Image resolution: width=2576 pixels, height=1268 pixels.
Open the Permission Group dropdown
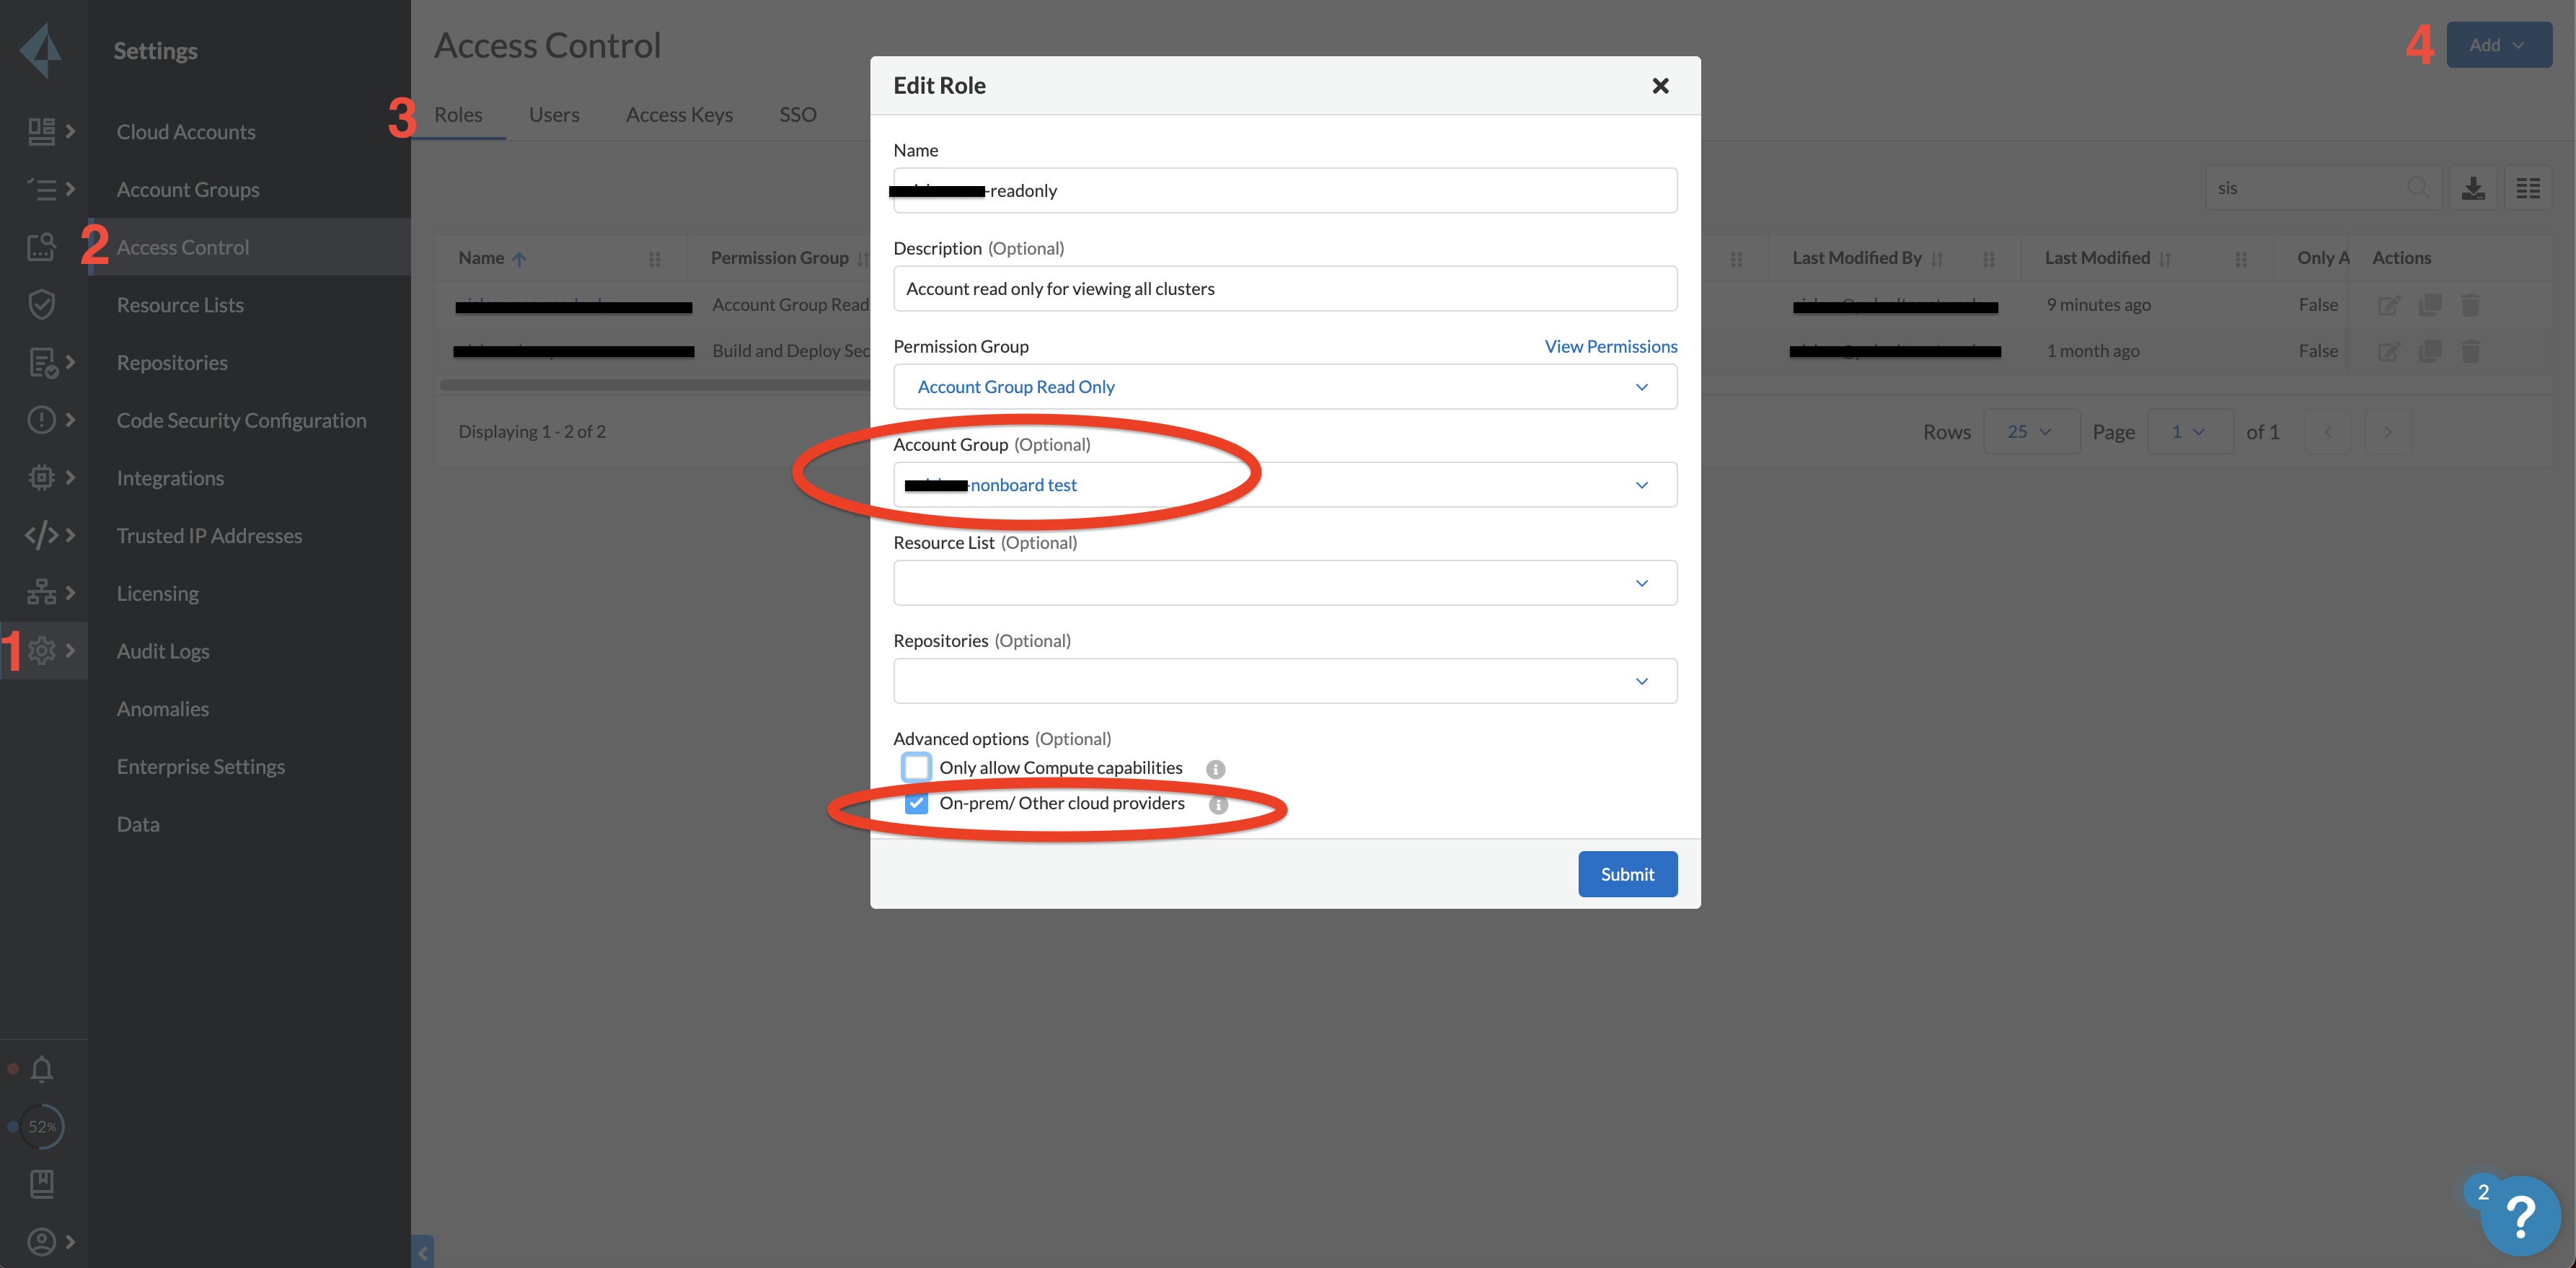[x=1284, y=387]
